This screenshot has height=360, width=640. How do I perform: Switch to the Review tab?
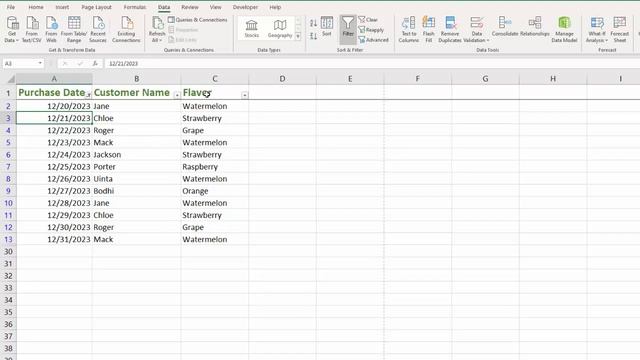190,7
